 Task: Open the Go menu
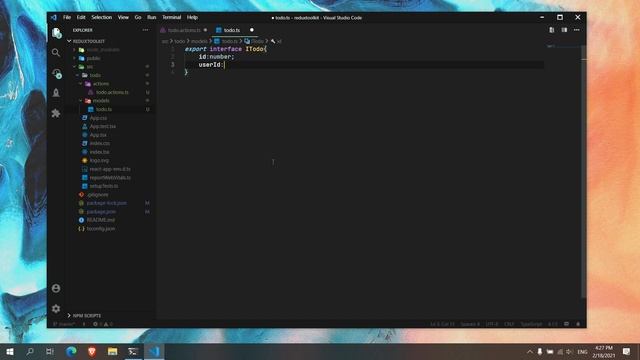point(138,18)
